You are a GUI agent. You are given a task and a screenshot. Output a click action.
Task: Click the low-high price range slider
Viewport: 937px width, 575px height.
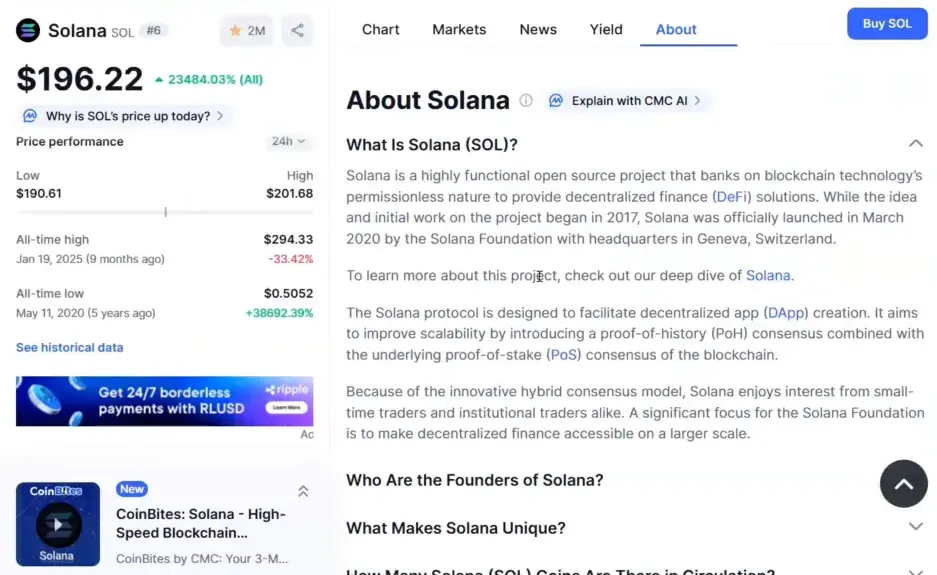click(164, 212)
